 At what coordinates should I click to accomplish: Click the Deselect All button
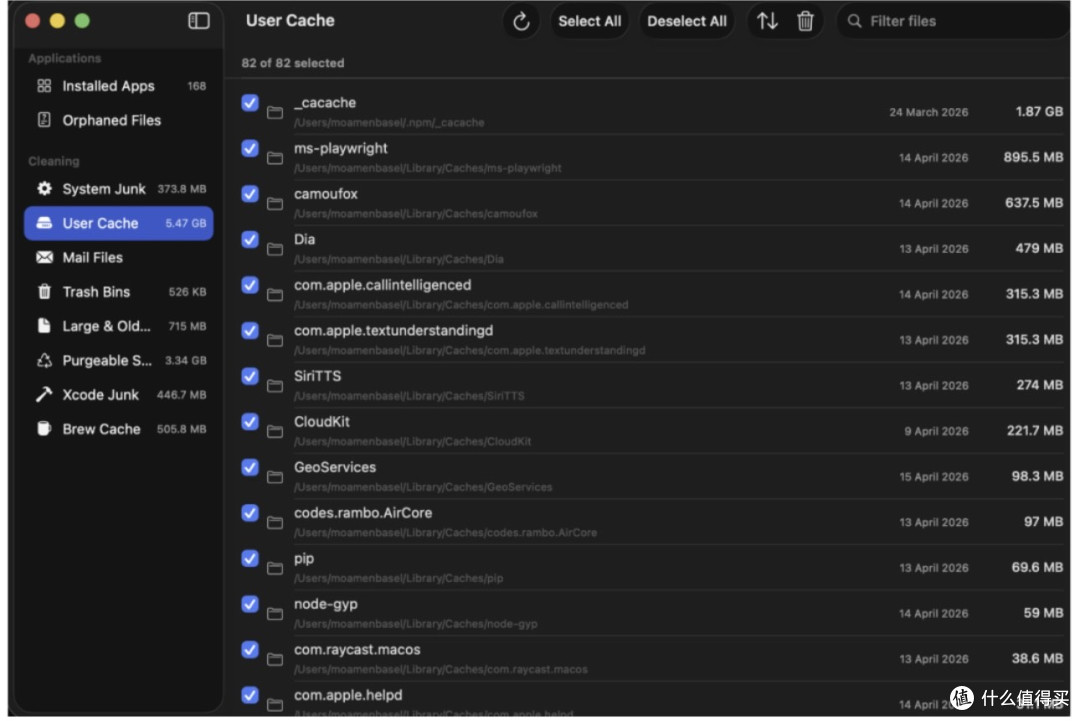(686, 21)
